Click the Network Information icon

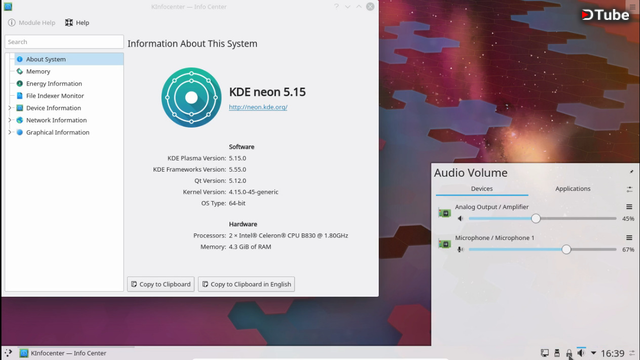[x=20, y=120]
